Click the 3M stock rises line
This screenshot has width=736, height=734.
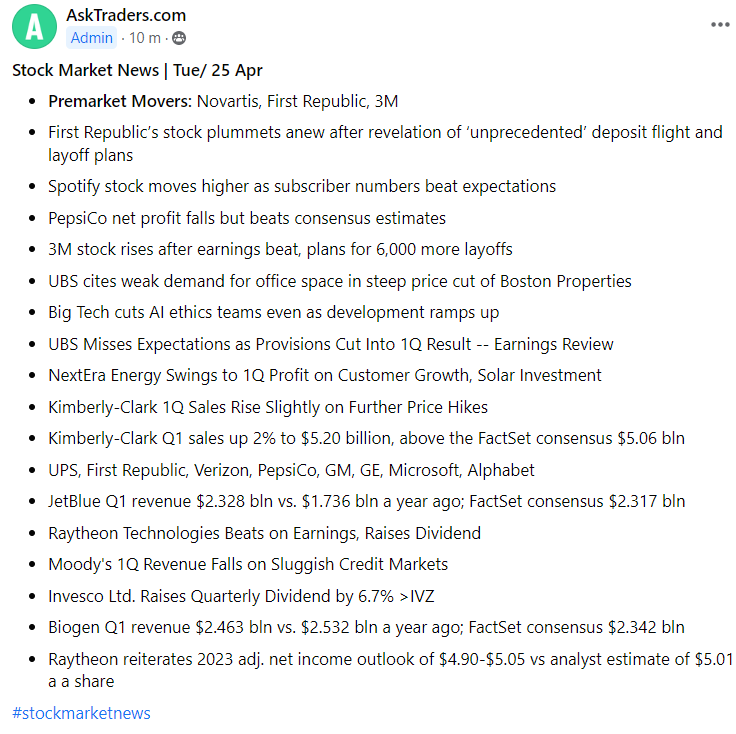[x=280, y=249]
